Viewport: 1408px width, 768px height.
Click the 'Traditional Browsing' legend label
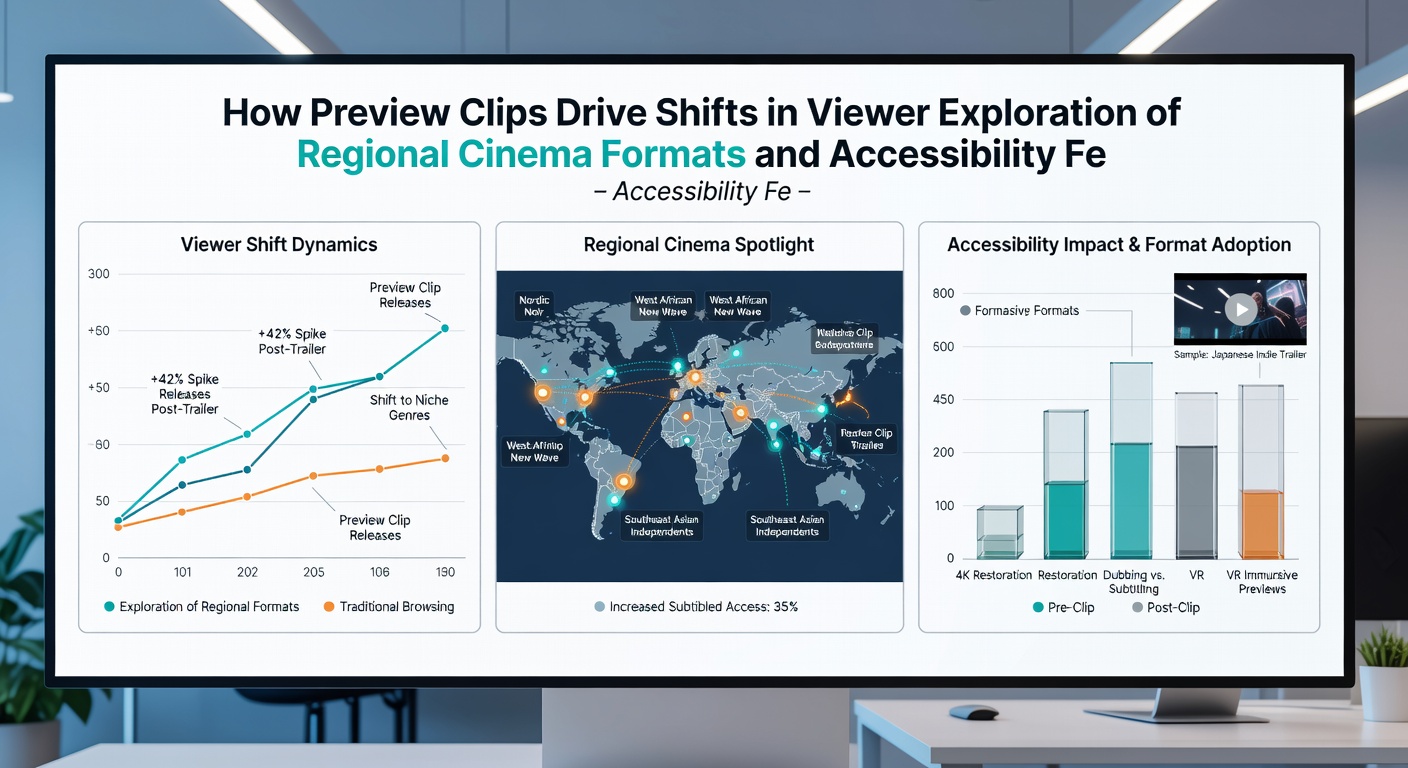(x=397, y=606)
